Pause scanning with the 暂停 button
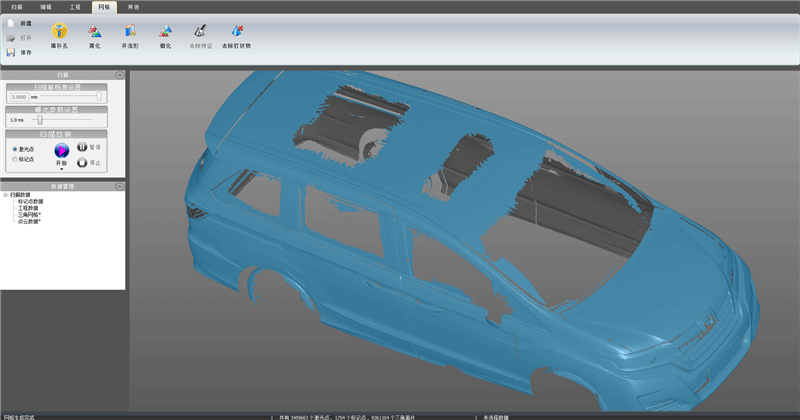Image resolution: width=800 pixels, height=420 pixels. (82, 145)
